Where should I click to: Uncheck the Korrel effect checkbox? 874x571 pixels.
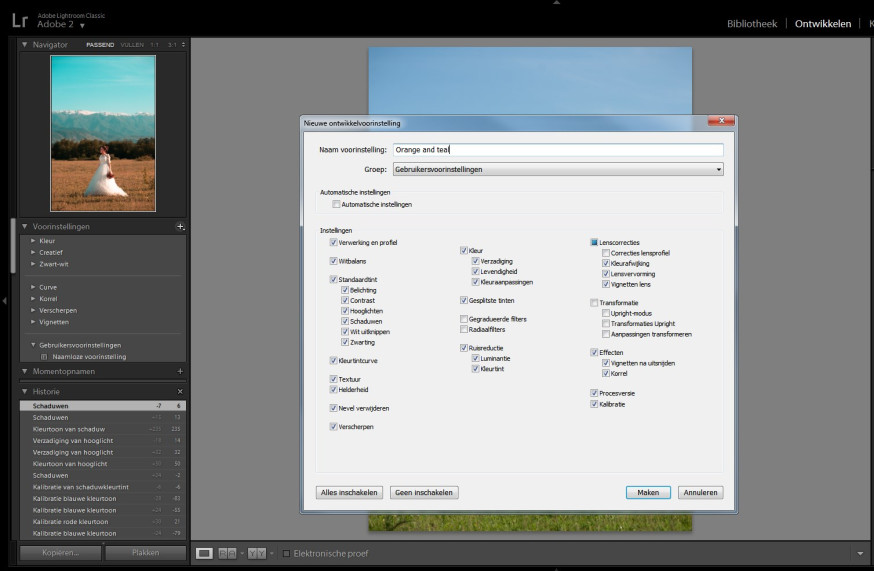(606, 373)
